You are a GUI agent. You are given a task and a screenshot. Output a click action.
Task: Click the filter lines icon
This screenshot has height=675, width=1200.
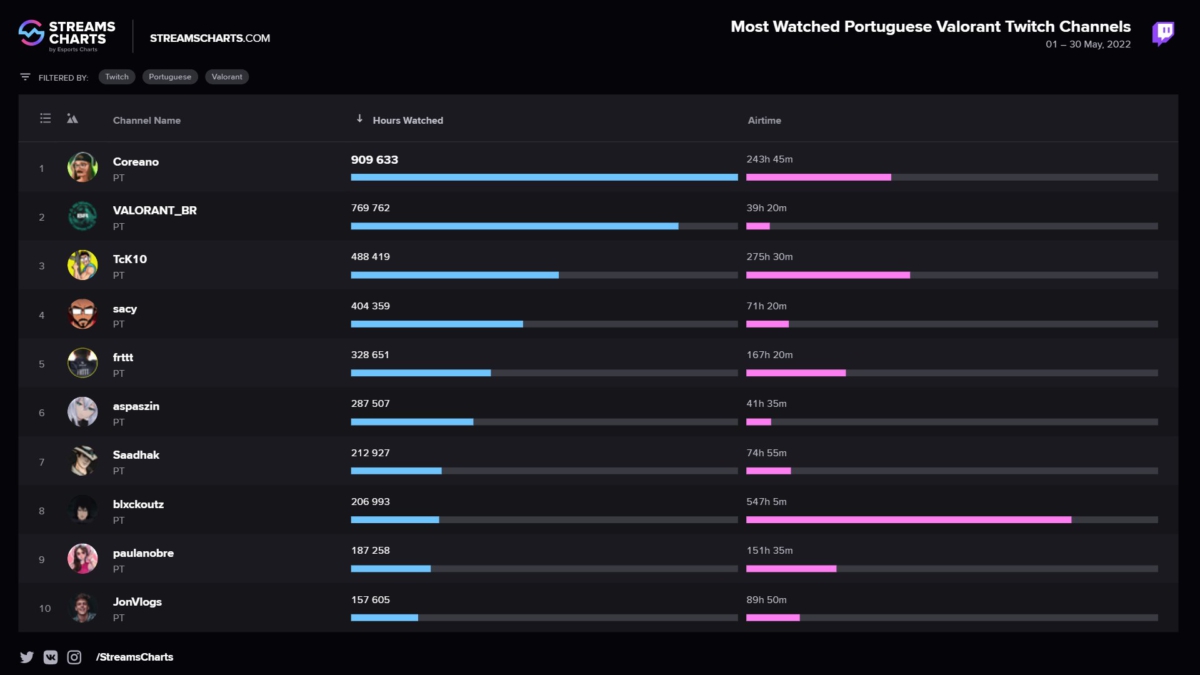click(25, 77)
